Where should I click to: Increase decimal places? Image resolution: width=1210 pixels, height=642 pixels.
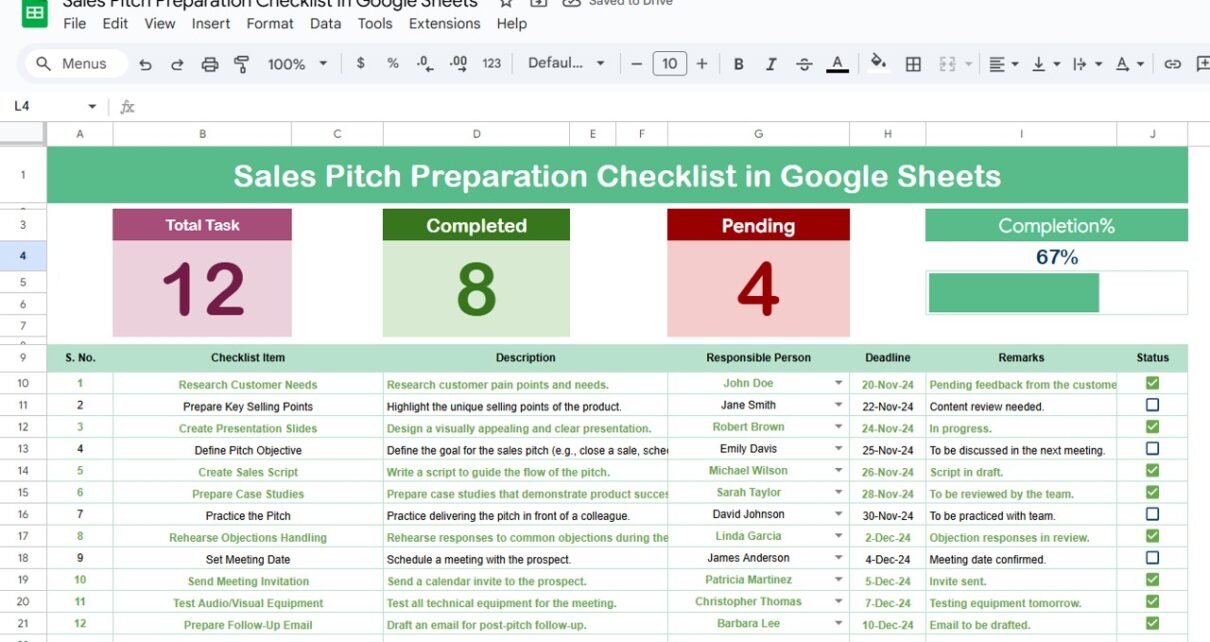(x=459, y=63)
